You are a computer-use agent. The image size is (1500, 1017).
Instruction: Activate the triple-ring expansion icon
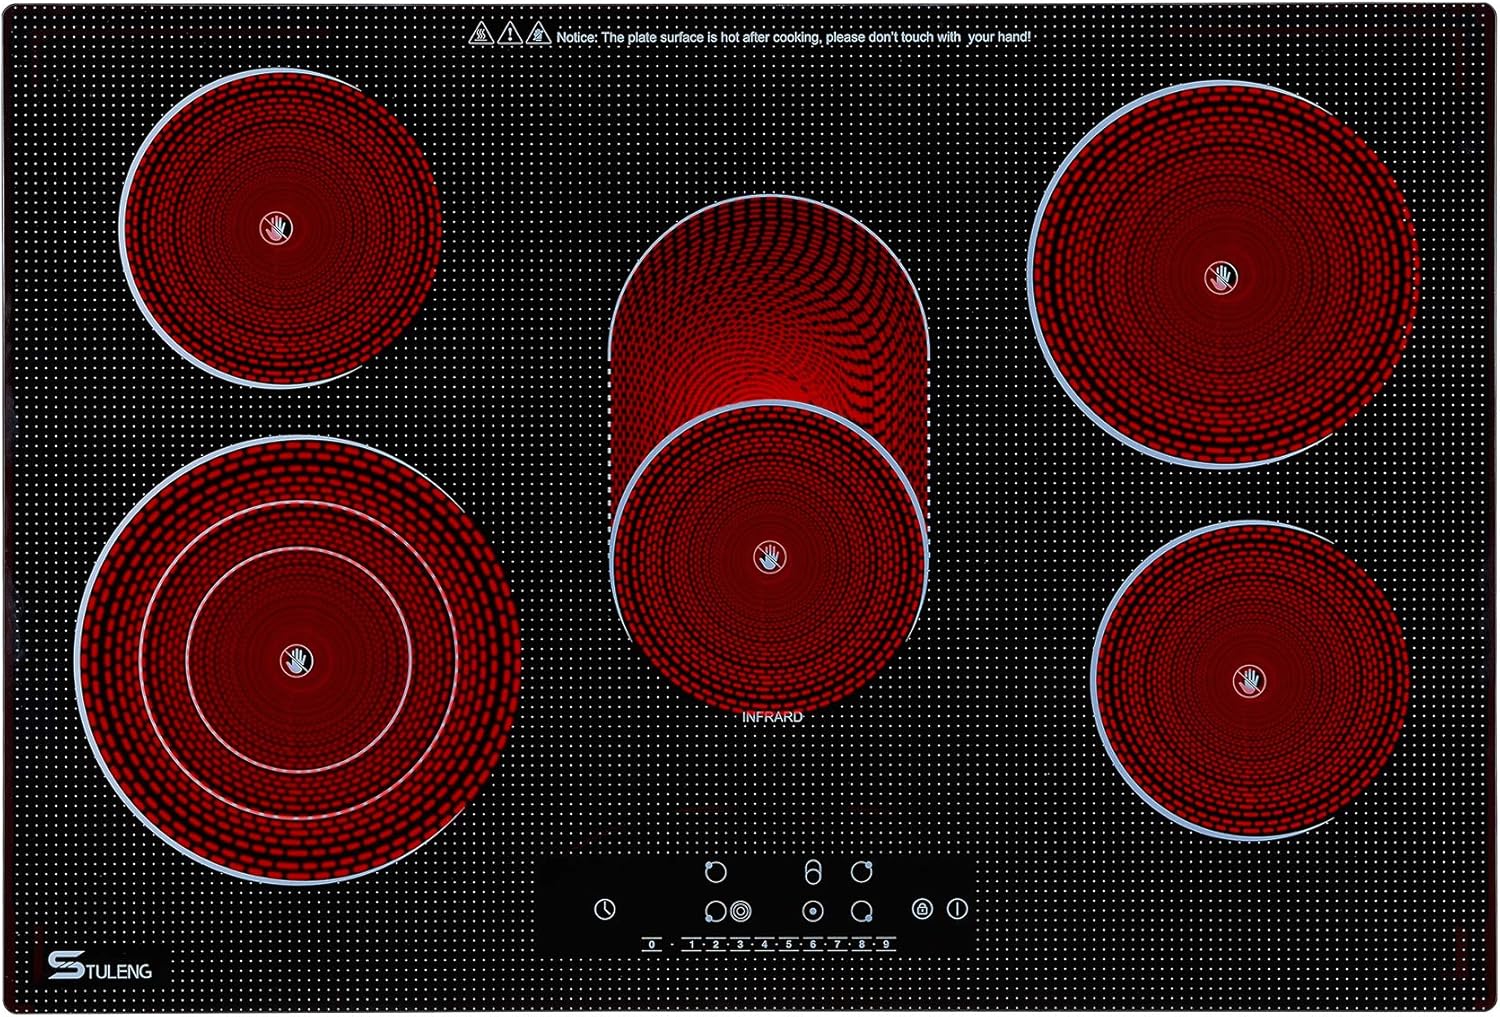click(741, 911)
